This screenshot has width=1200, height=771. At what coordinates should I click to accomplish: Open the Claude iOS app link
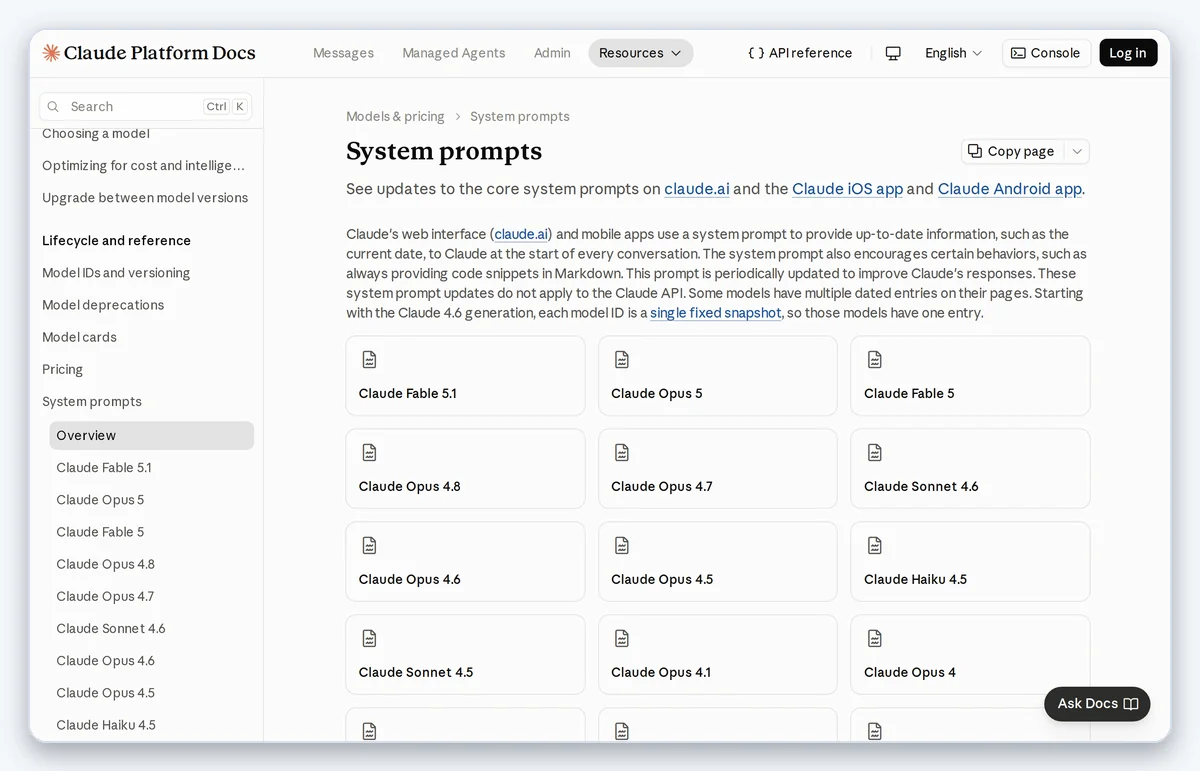tap(848, 189)
